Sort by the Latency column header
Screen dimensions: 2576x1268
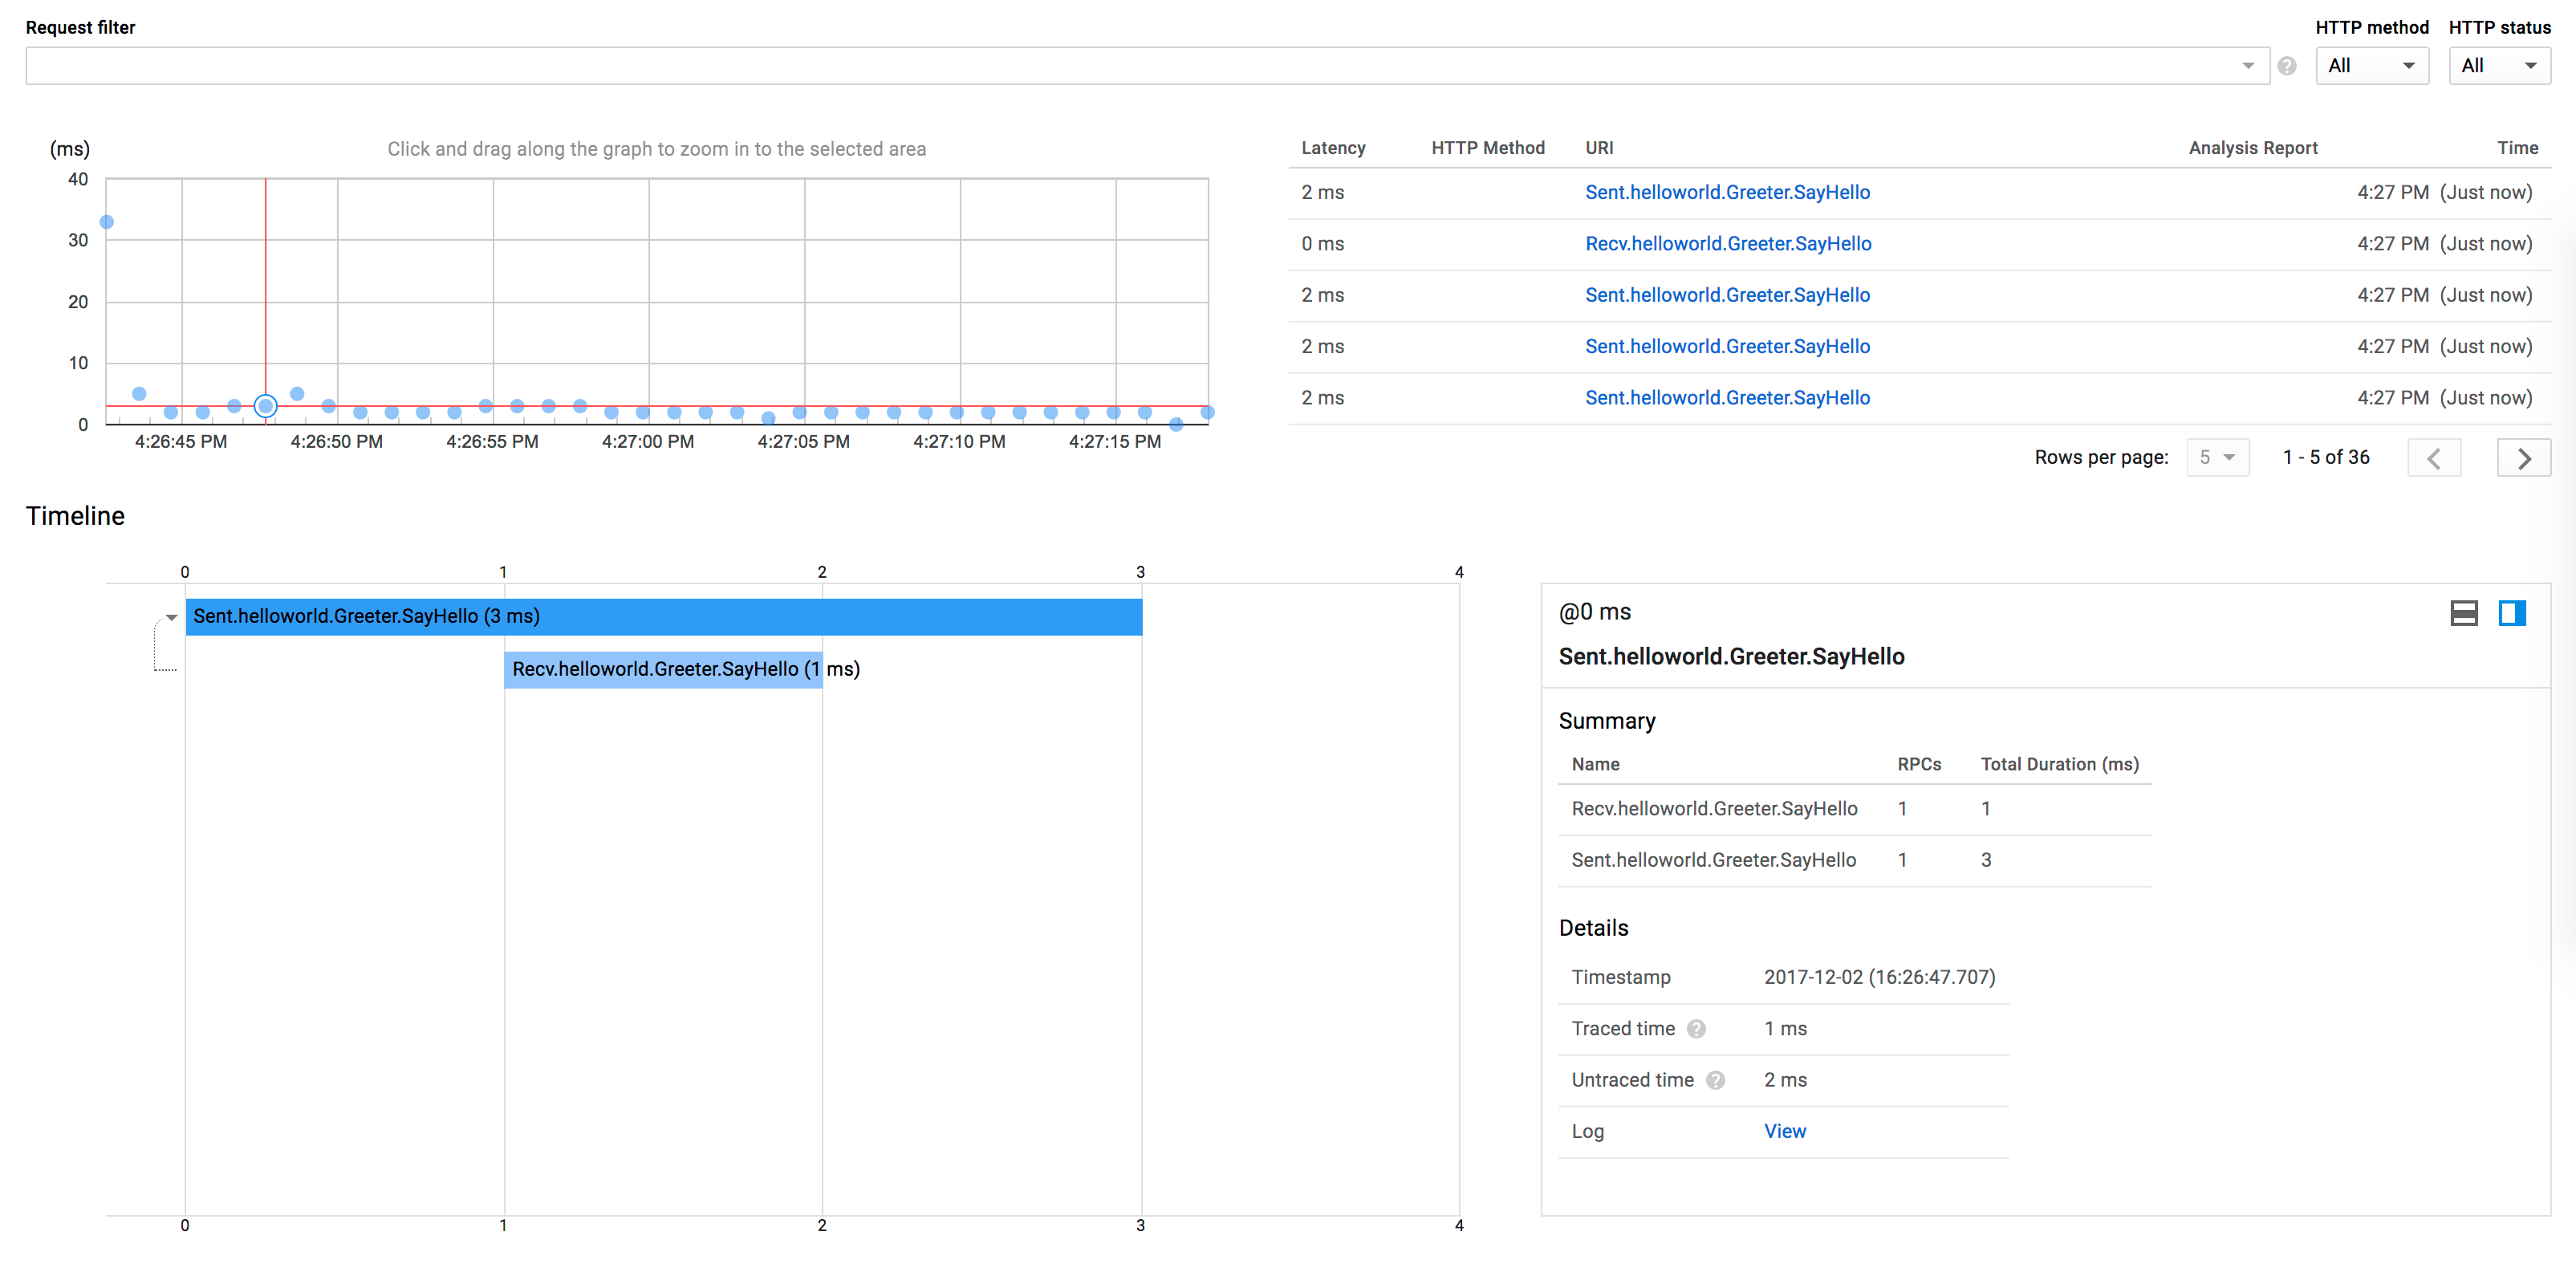[1332, 148]
